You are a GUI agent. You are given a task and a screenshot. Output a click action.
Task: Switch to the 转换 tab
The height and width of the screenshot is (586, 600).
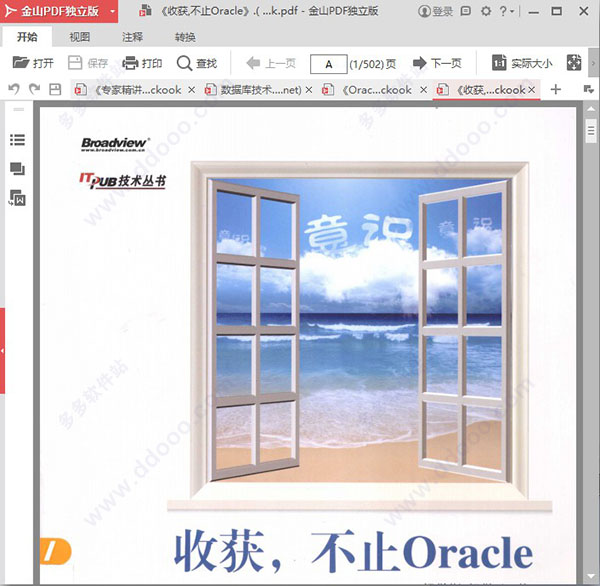[x=185, y=37]
